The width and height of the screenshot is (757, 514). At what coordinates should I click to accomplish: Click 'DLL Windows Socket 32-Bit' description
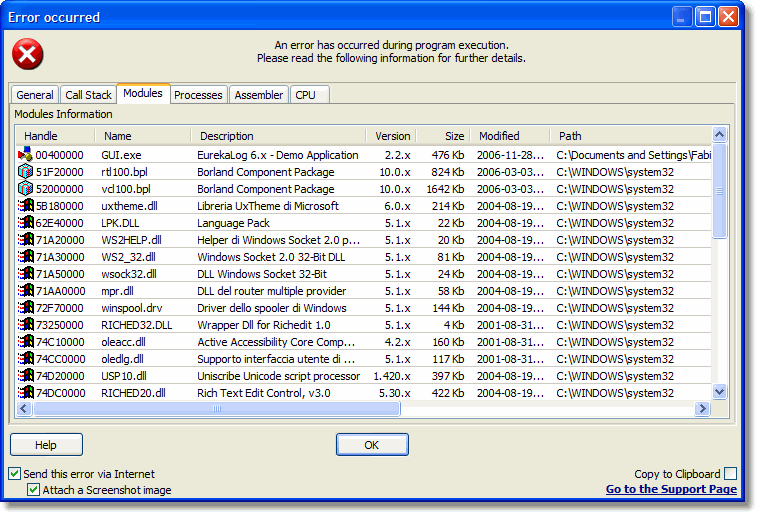[x=262, y=274]
